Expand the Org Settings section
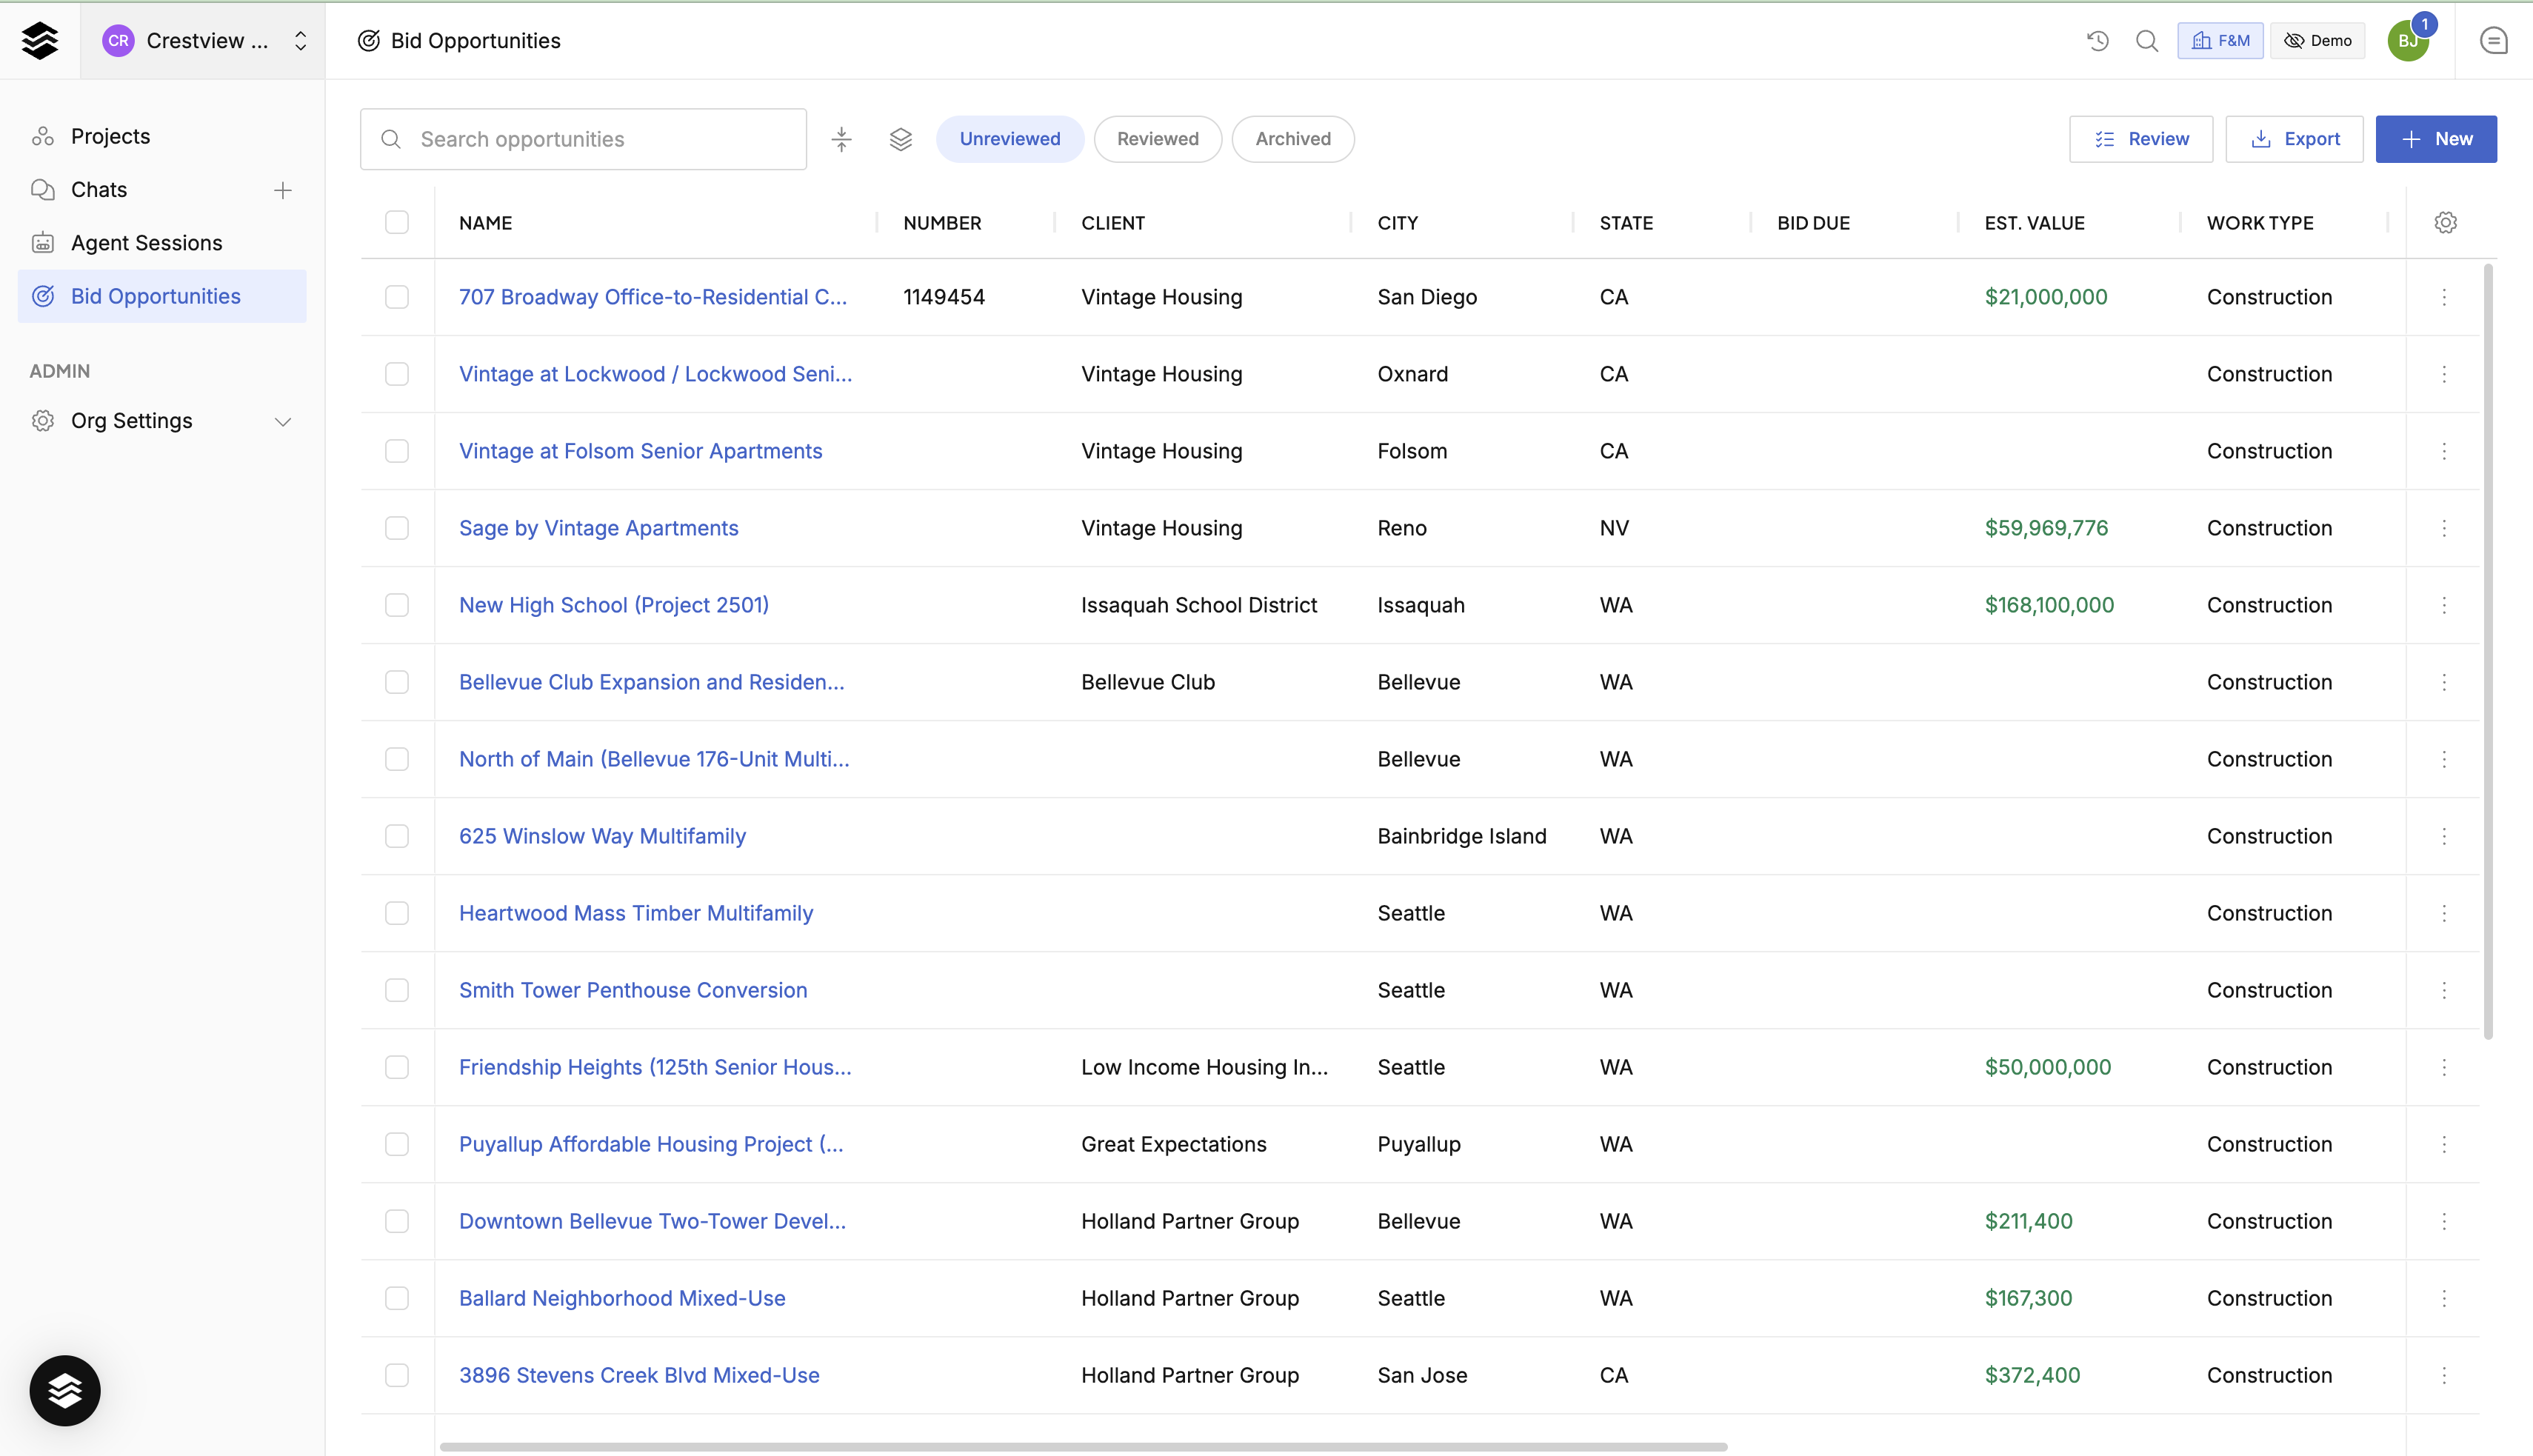2533x1456 pixels. point(162,421)
